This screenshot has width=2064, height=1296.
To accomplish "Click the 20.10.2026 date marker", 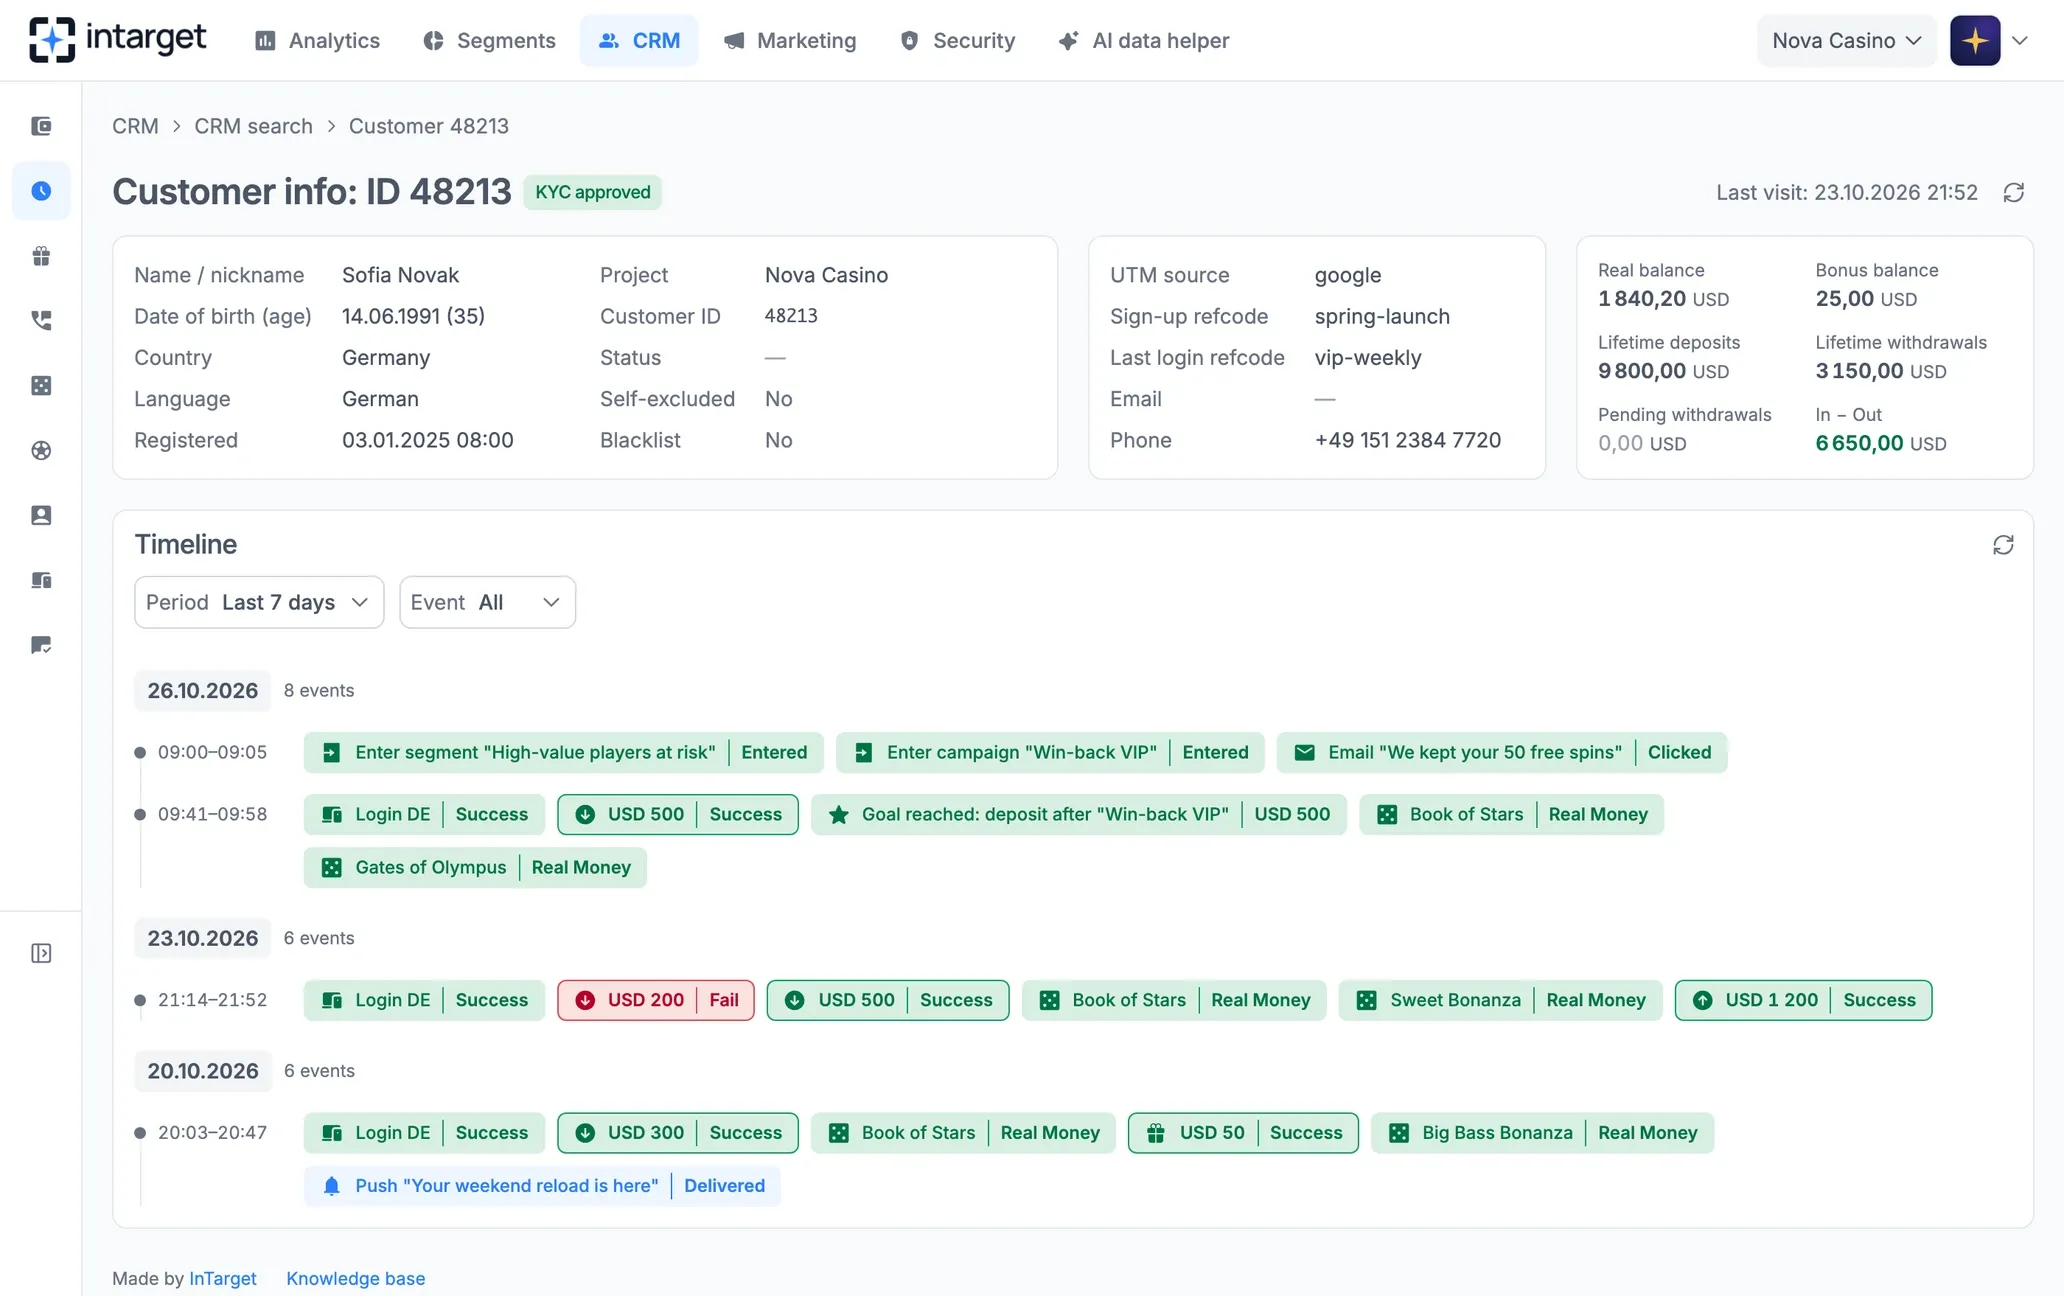I will pyautogui.click(x=203, y=1071).
